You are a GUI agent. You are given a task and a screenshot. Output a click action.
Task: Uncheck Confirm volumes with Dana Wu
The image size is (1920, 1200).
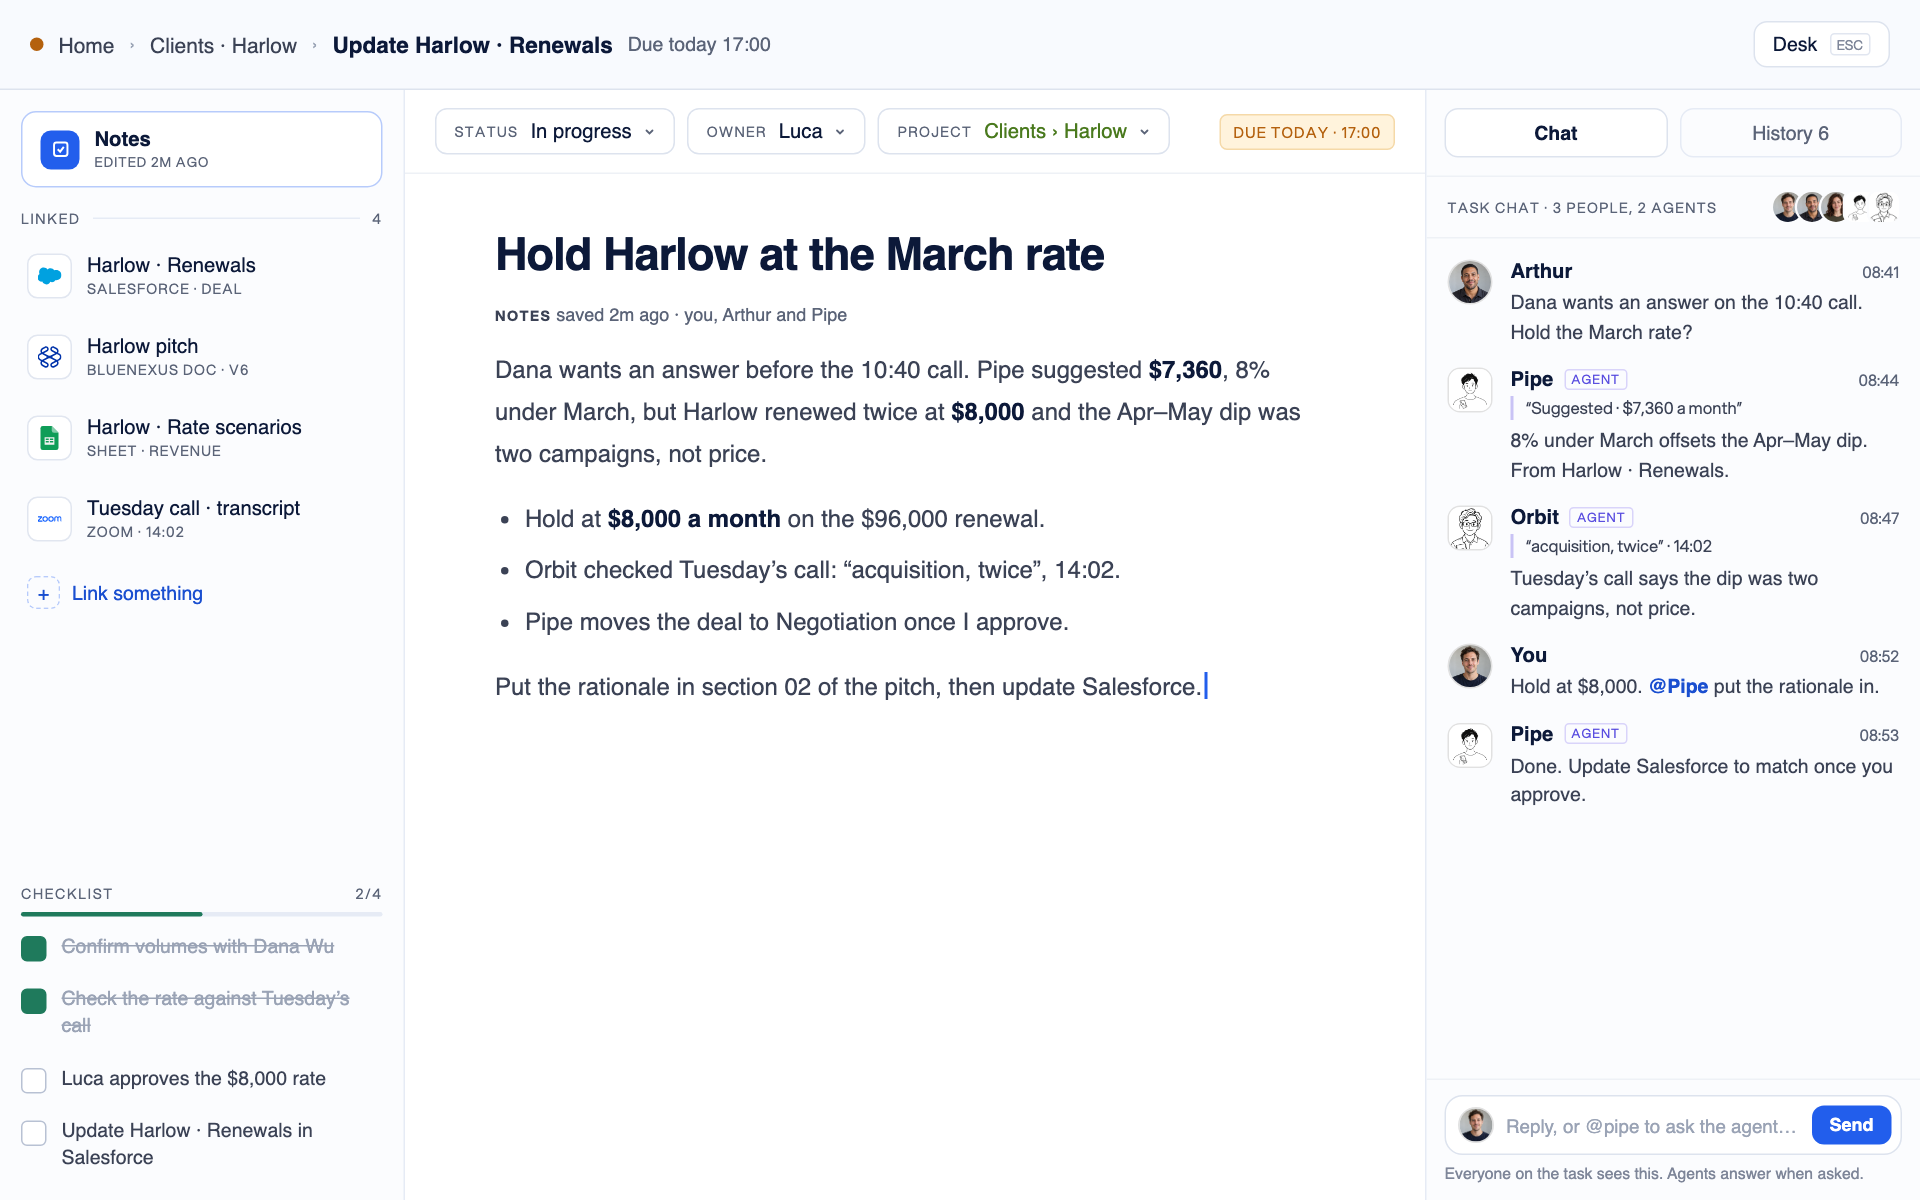pyautogui.click(x=34, y=948)
